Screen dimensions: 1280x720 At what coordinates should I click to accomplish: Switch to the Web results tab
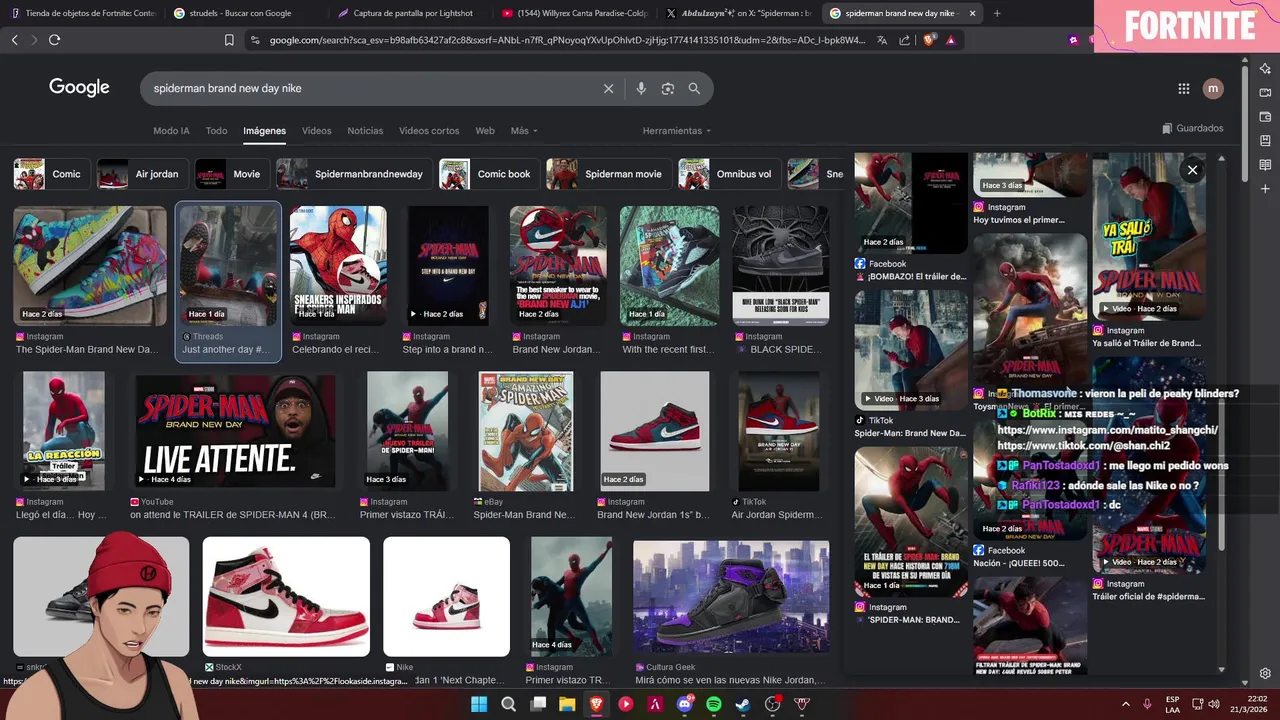coord(485,131)
